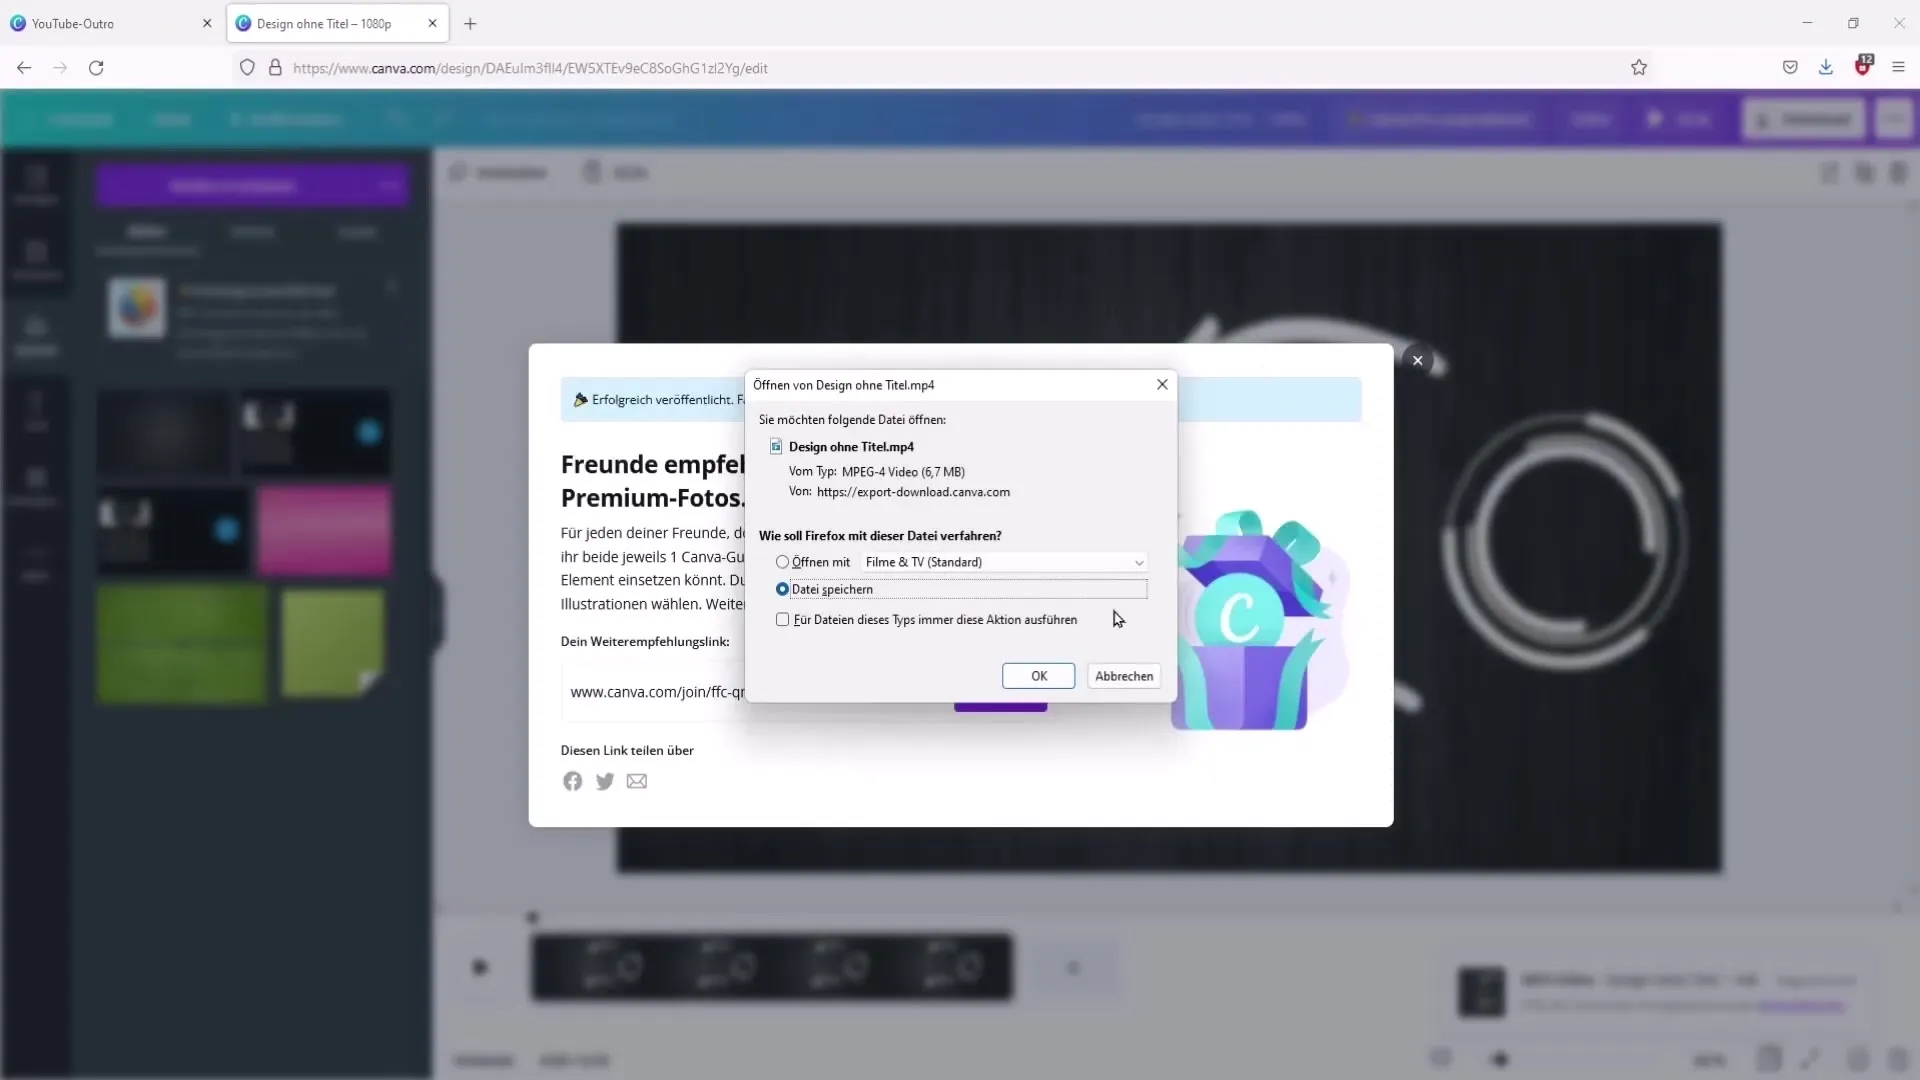Image resolution: width=1920 pixels, height=1080 pixels.
Task: Play the video with the timeline play button
Action: tap(480, 967)
